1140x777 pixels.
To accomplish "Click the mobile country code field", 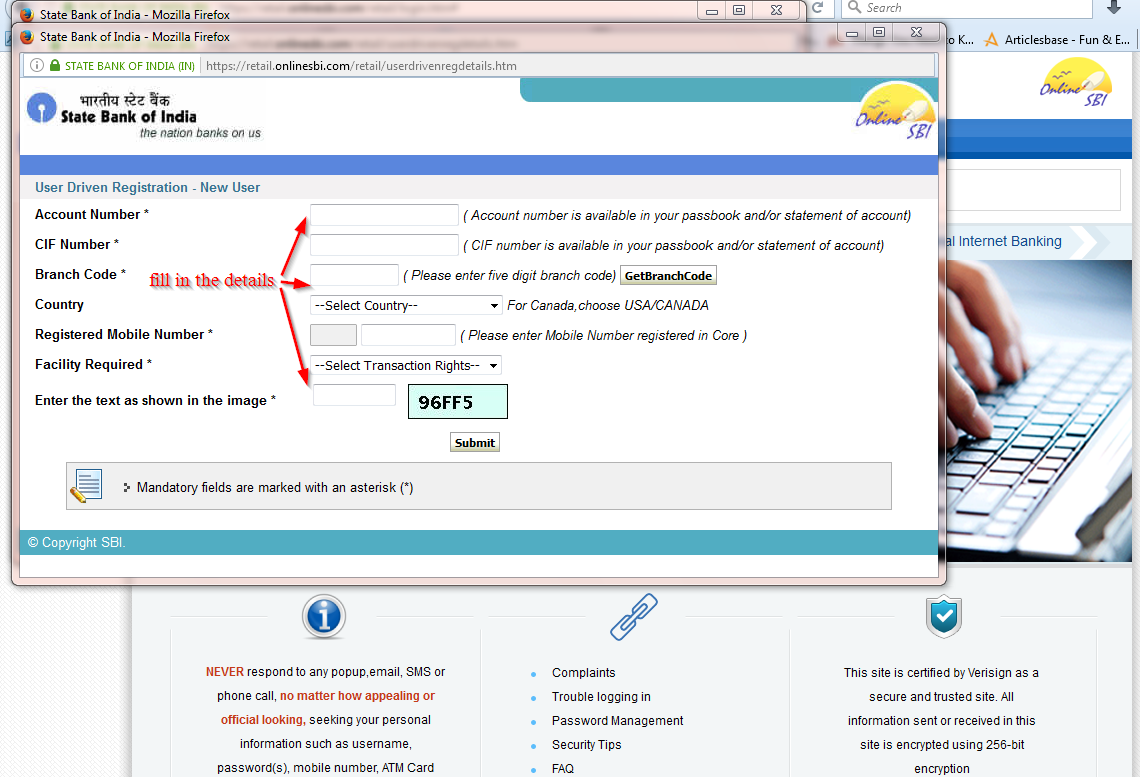I will (x=333, y=335).
